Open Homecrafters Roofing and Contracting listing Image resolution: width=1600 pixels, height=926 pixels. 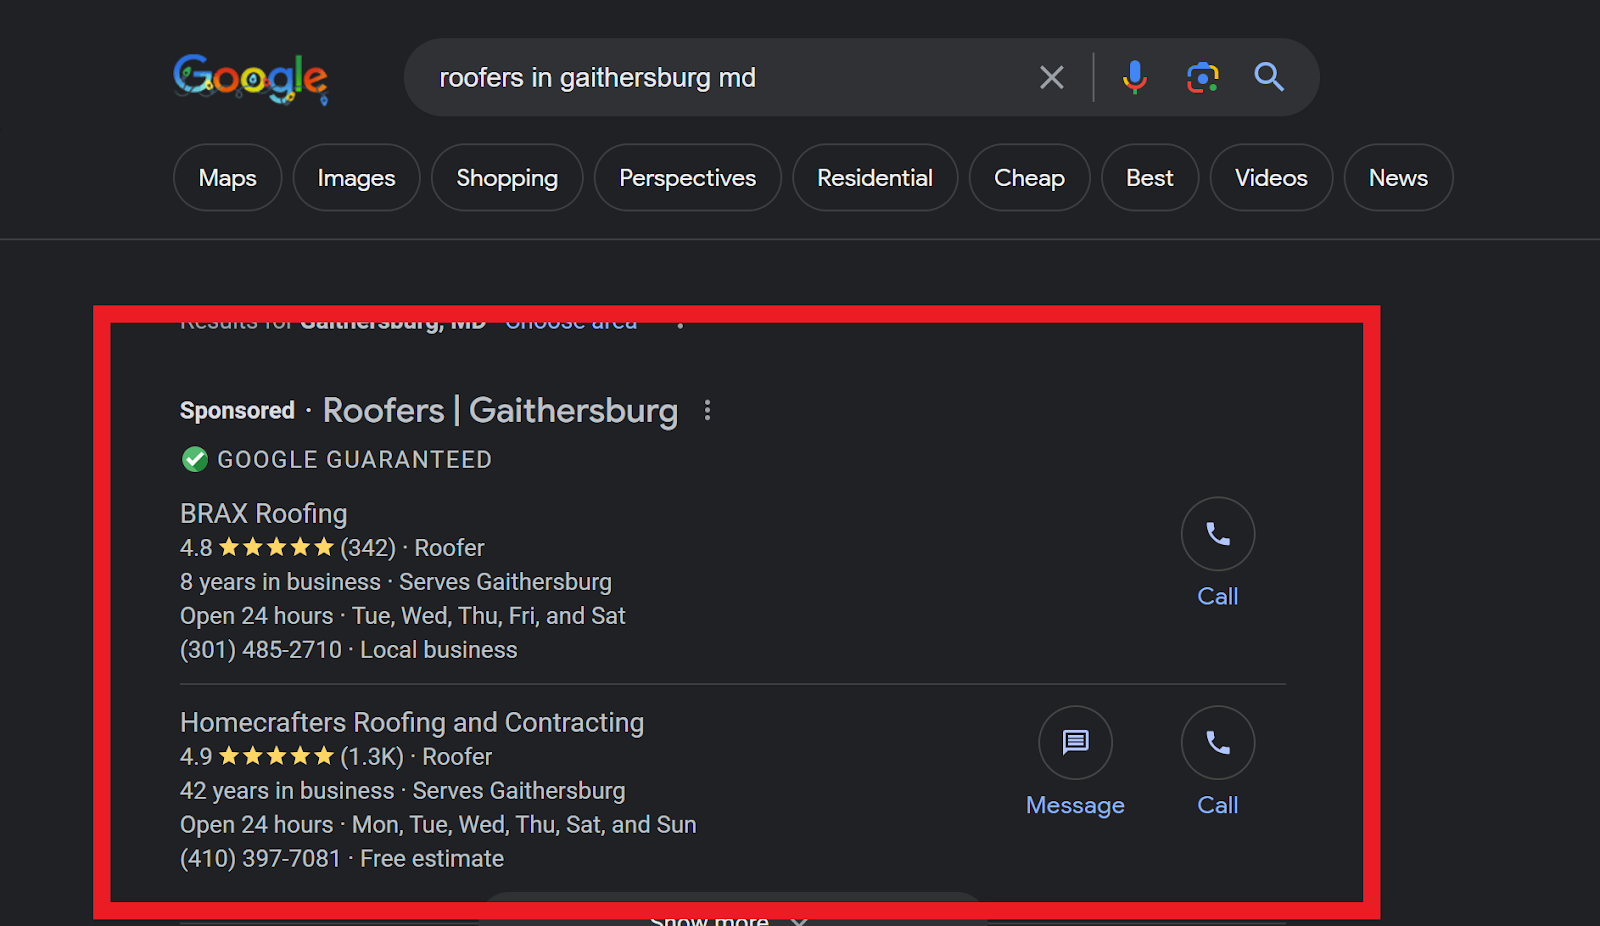[x=412, y=723]
